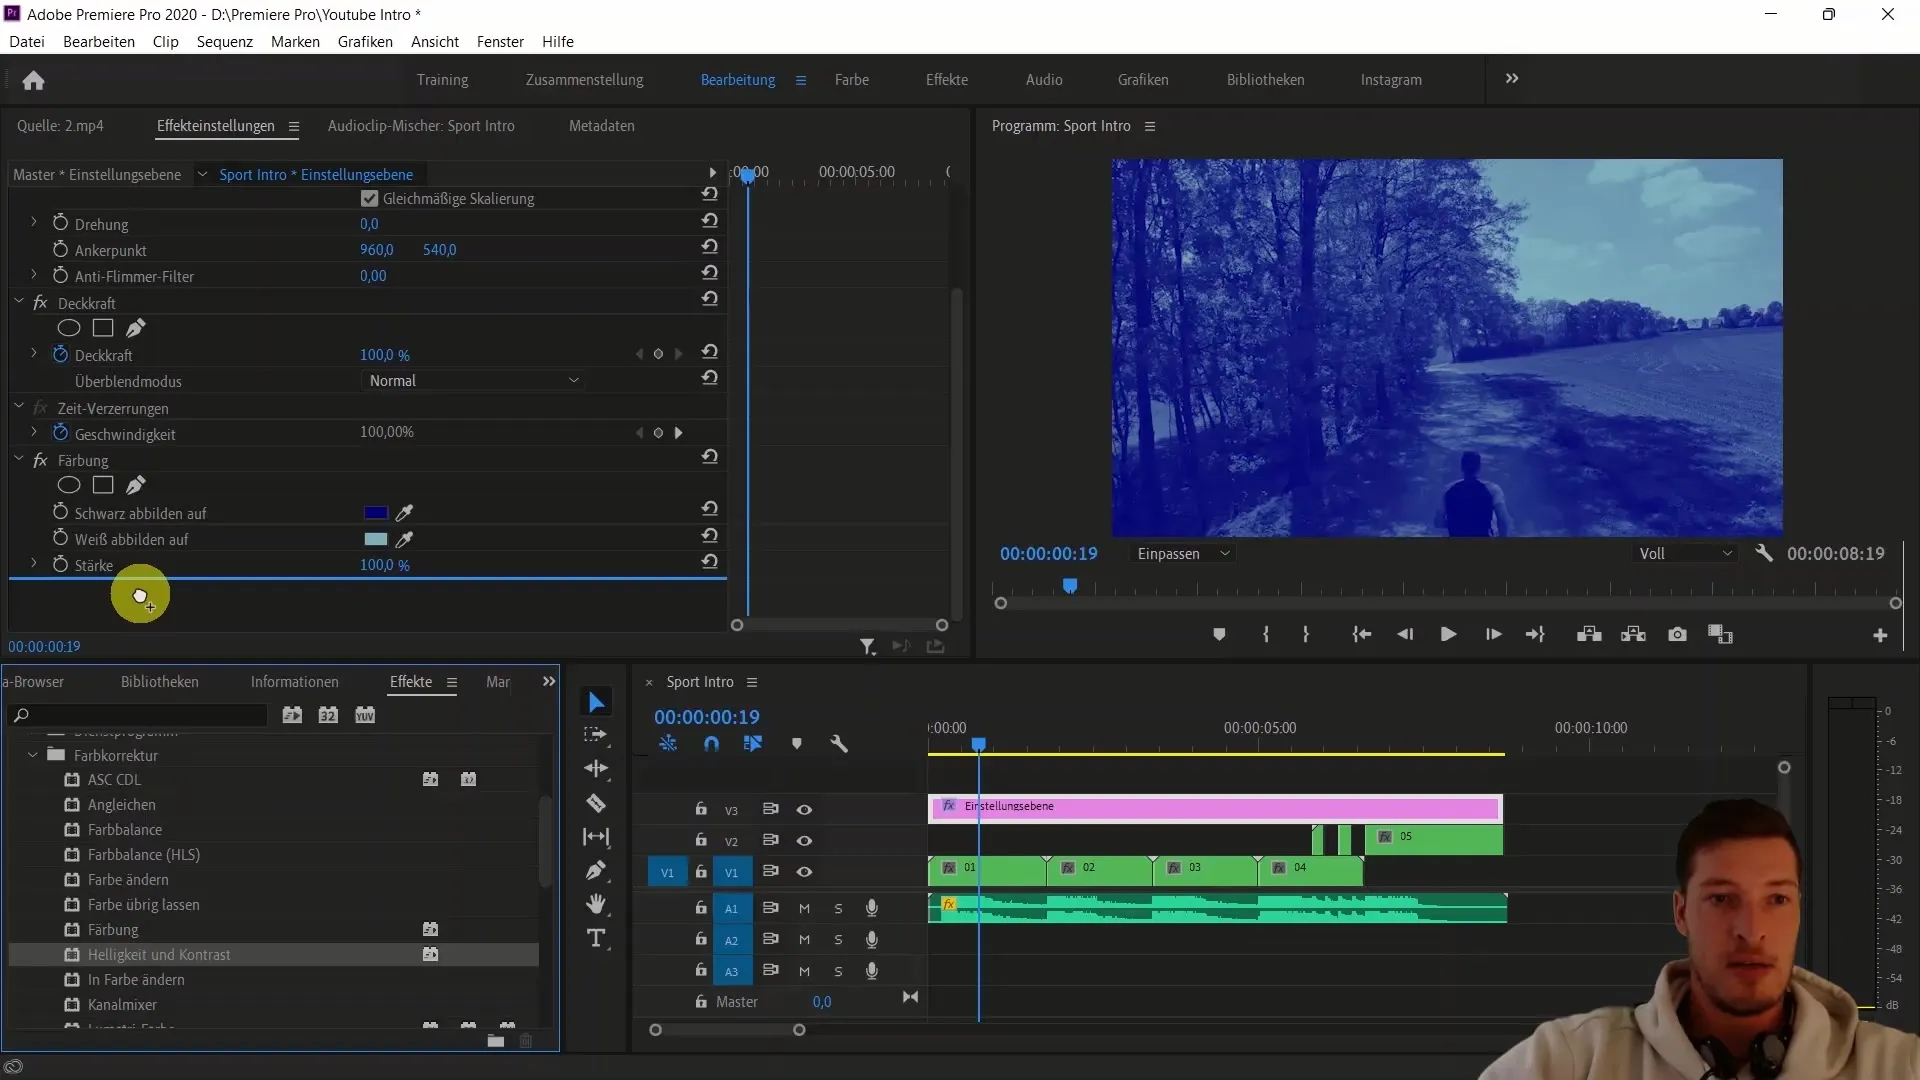Toggle V2 track visibility eye
This screenshot has height=1080, width=1920.
tap(804, 841)
